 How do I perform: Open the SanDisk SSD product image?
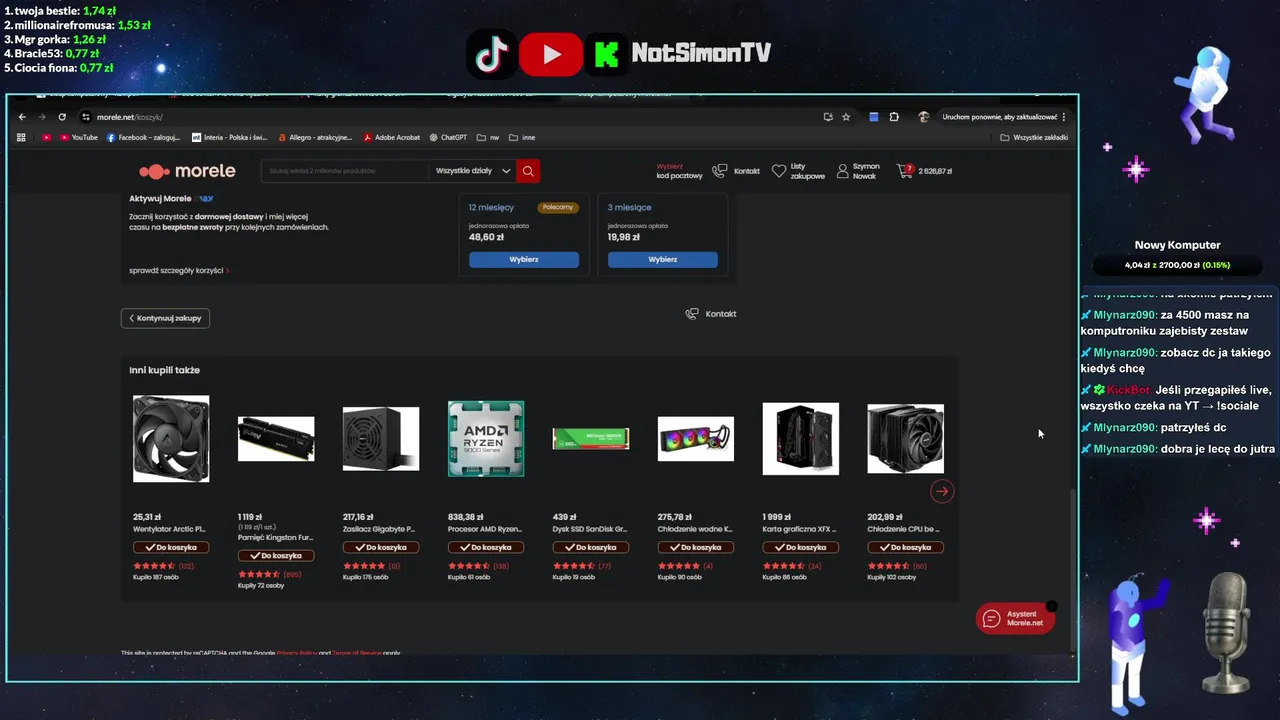coord(591,439)
